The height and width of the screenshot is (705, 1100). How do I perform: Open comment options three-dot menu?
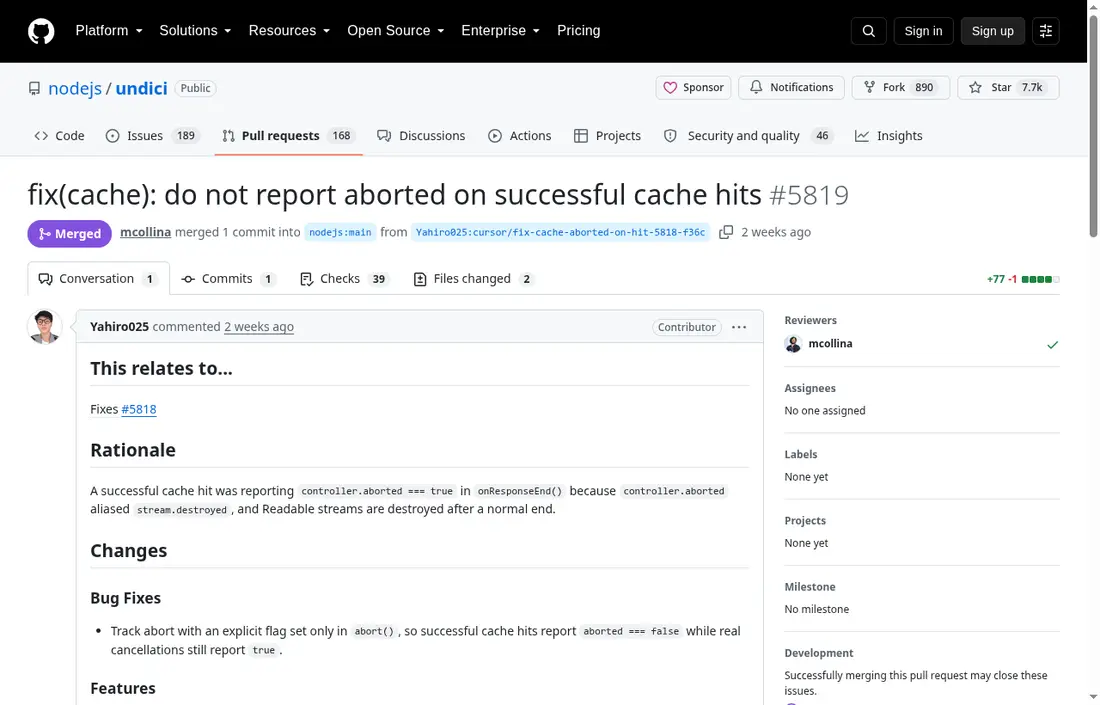pos(739,327)
